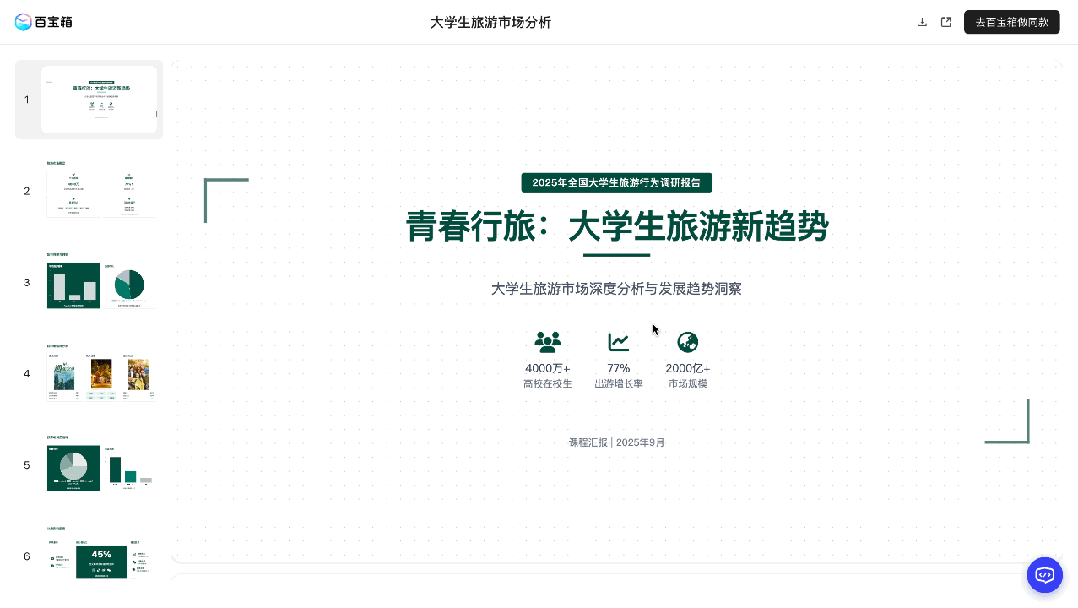Select slide 5 thumbnail with bar charts
This screenshot has width=1078, height=608.
pos(100,466)
